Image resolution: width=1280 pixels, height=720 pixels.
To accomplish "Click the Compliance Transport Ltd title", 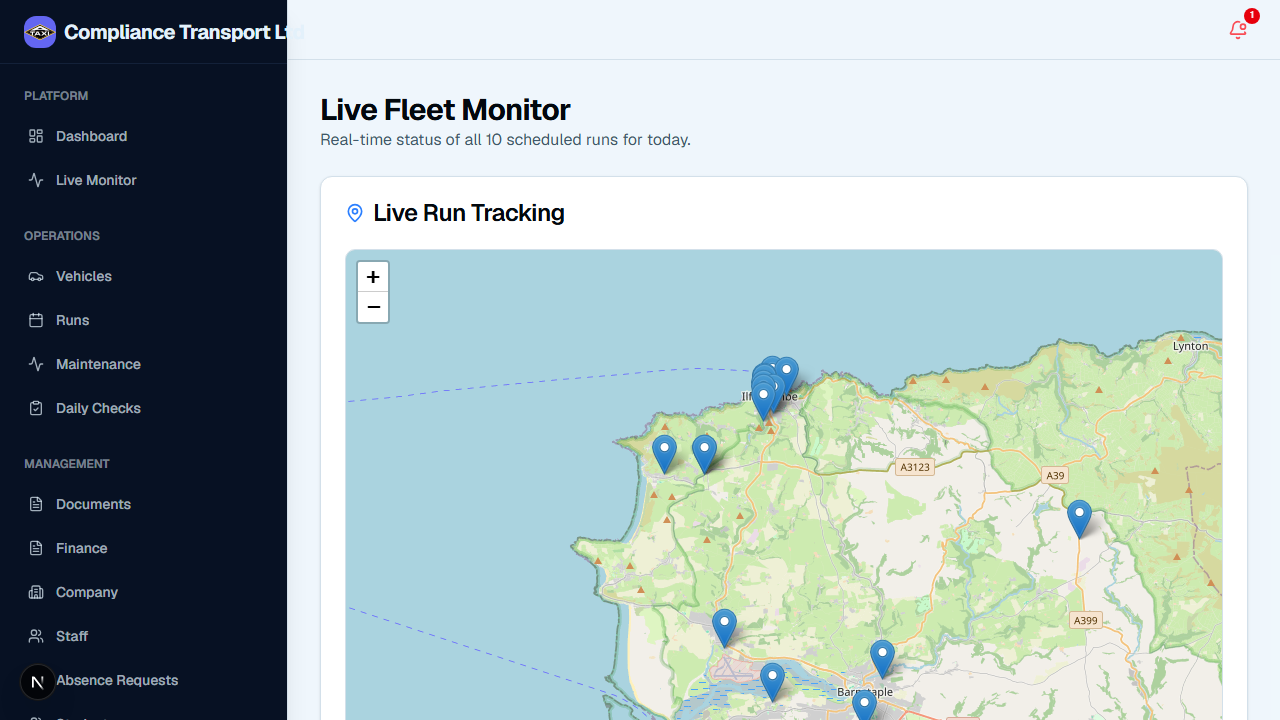I will pyautogui.click(x=184, y=32).
